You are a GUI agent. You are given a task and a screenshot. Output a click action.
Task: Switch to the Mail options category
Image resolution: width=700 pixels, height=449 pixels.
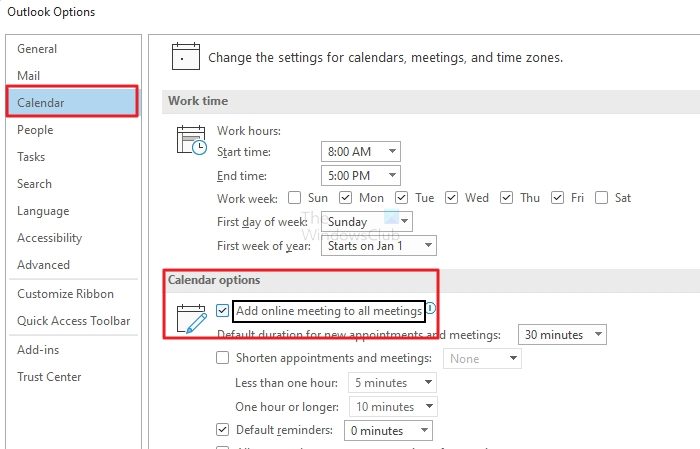point(29,76)
